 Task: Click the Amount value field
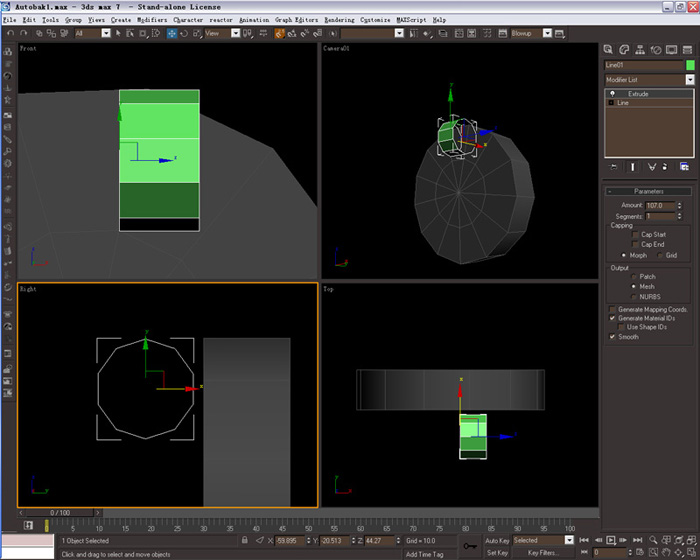(x=660, y=205)
